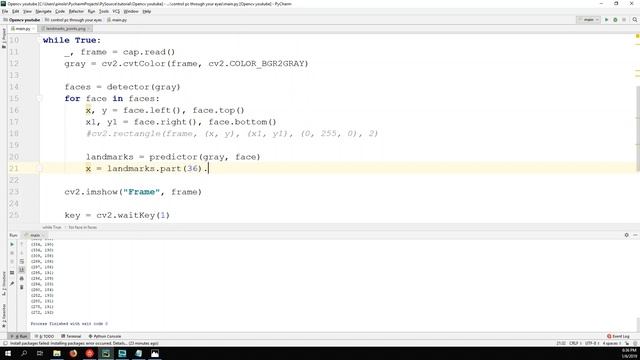Click the editor vertical scrollbar
Screen dimensions: 640x360
638,129
